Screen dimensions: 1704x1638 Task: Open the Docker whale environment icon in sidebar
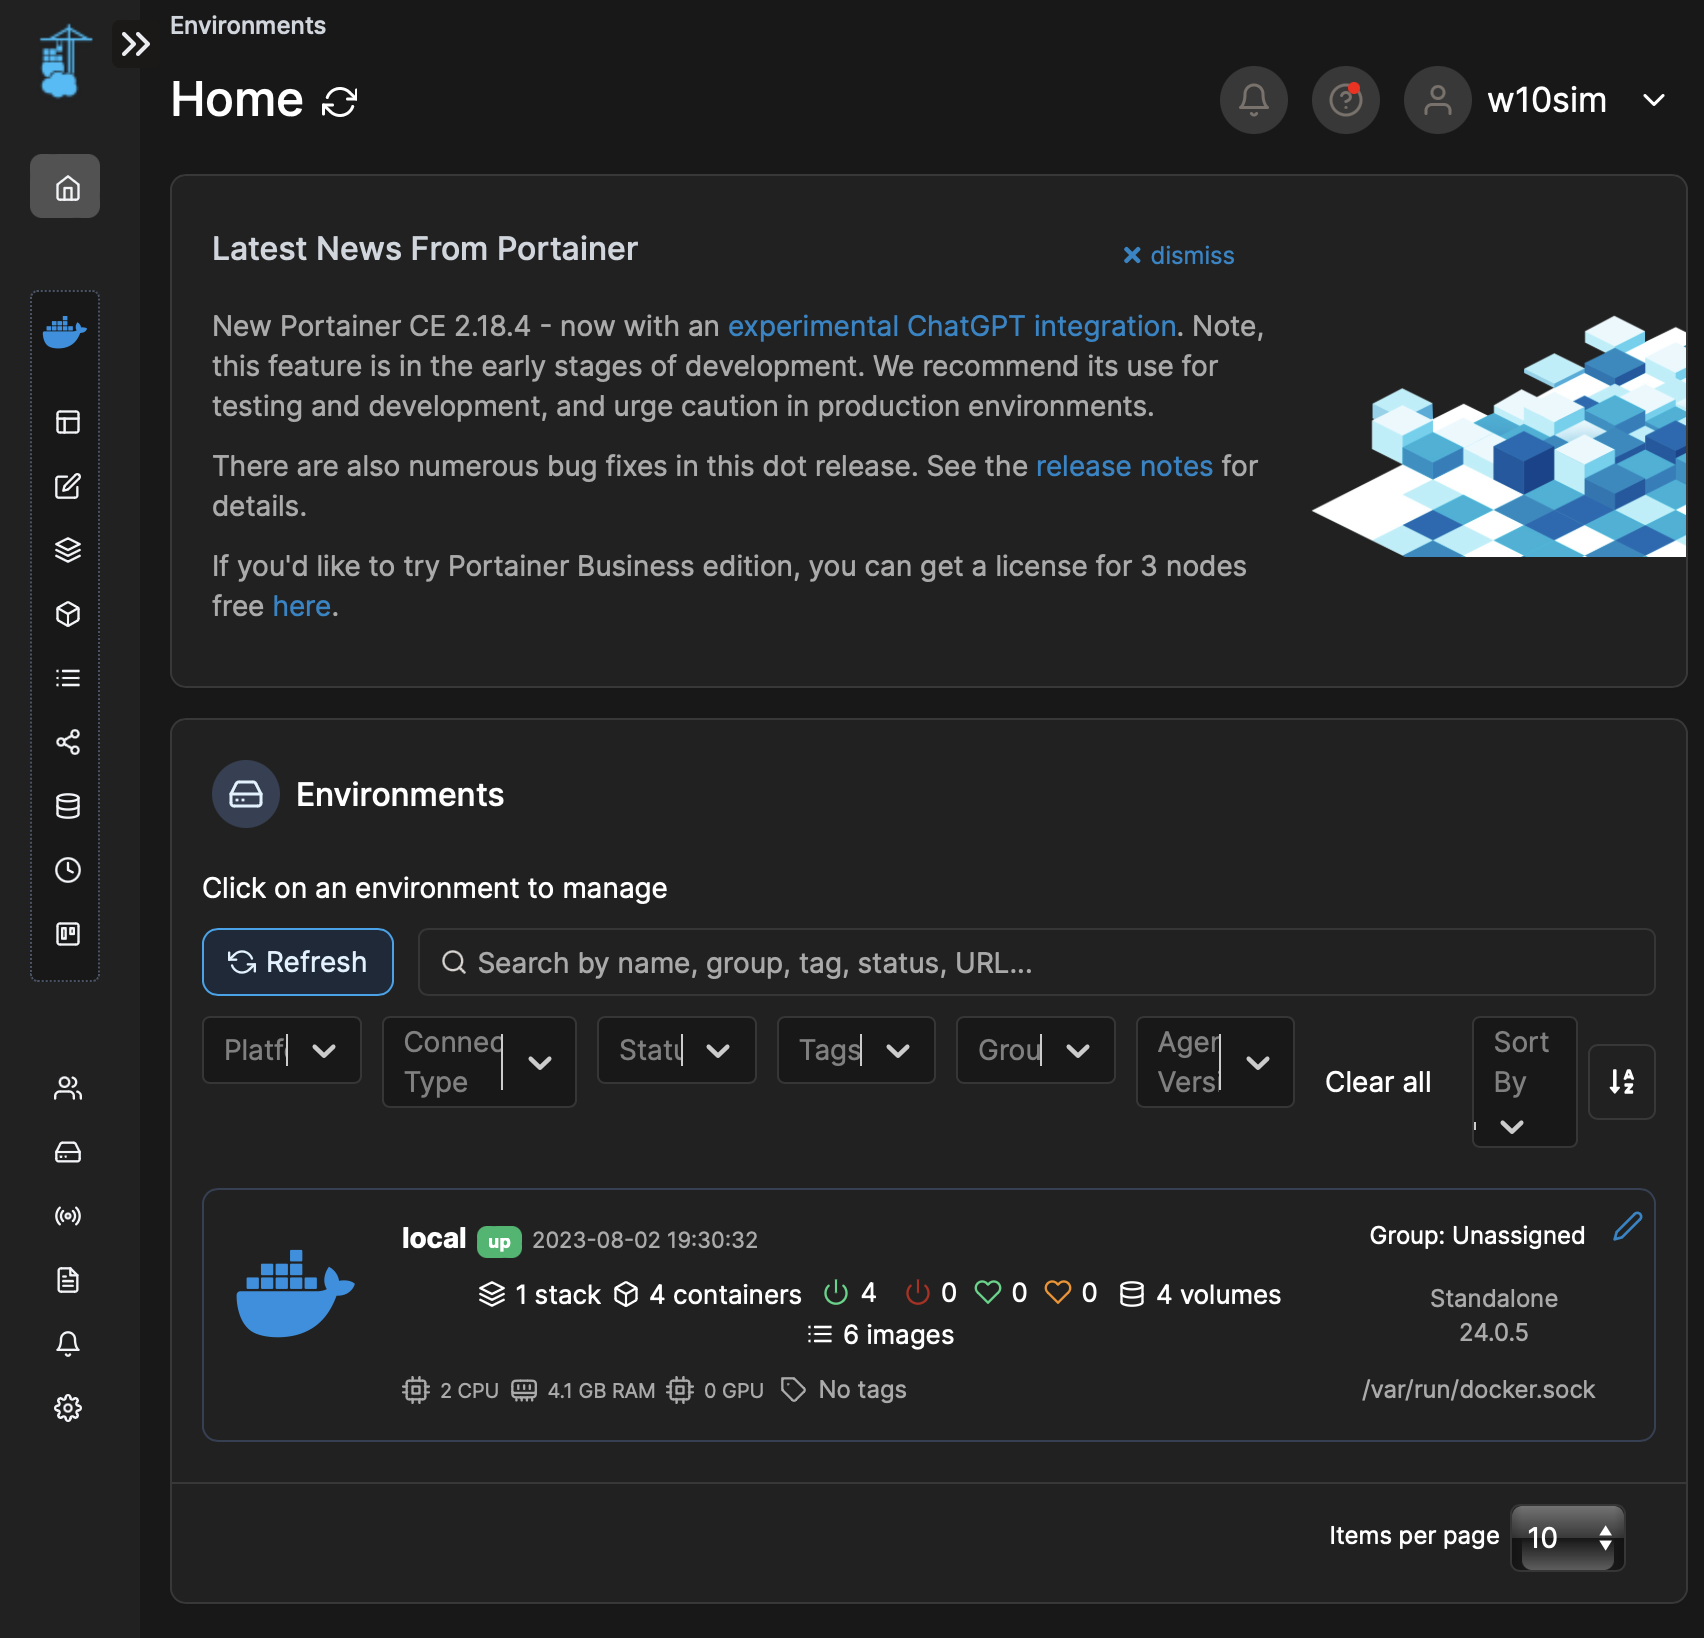65,332
